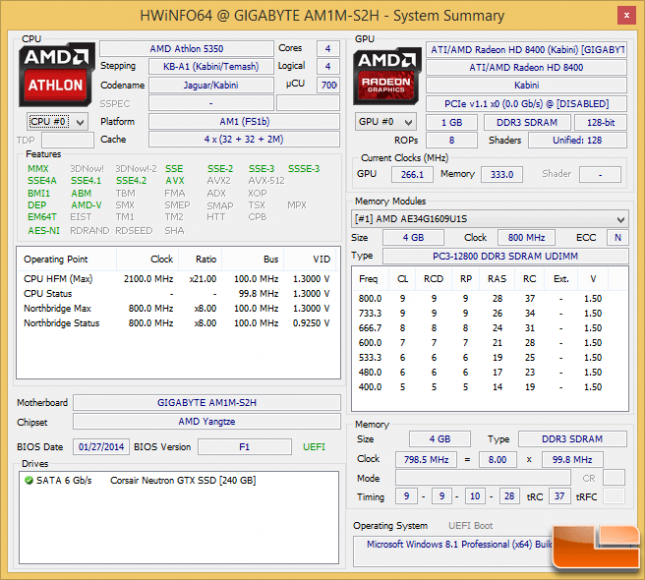Image resolution: width=645 pixels, height=580 pixels.
Task: Select the 480.0 frequency timing row
Action: click(490, 373)
